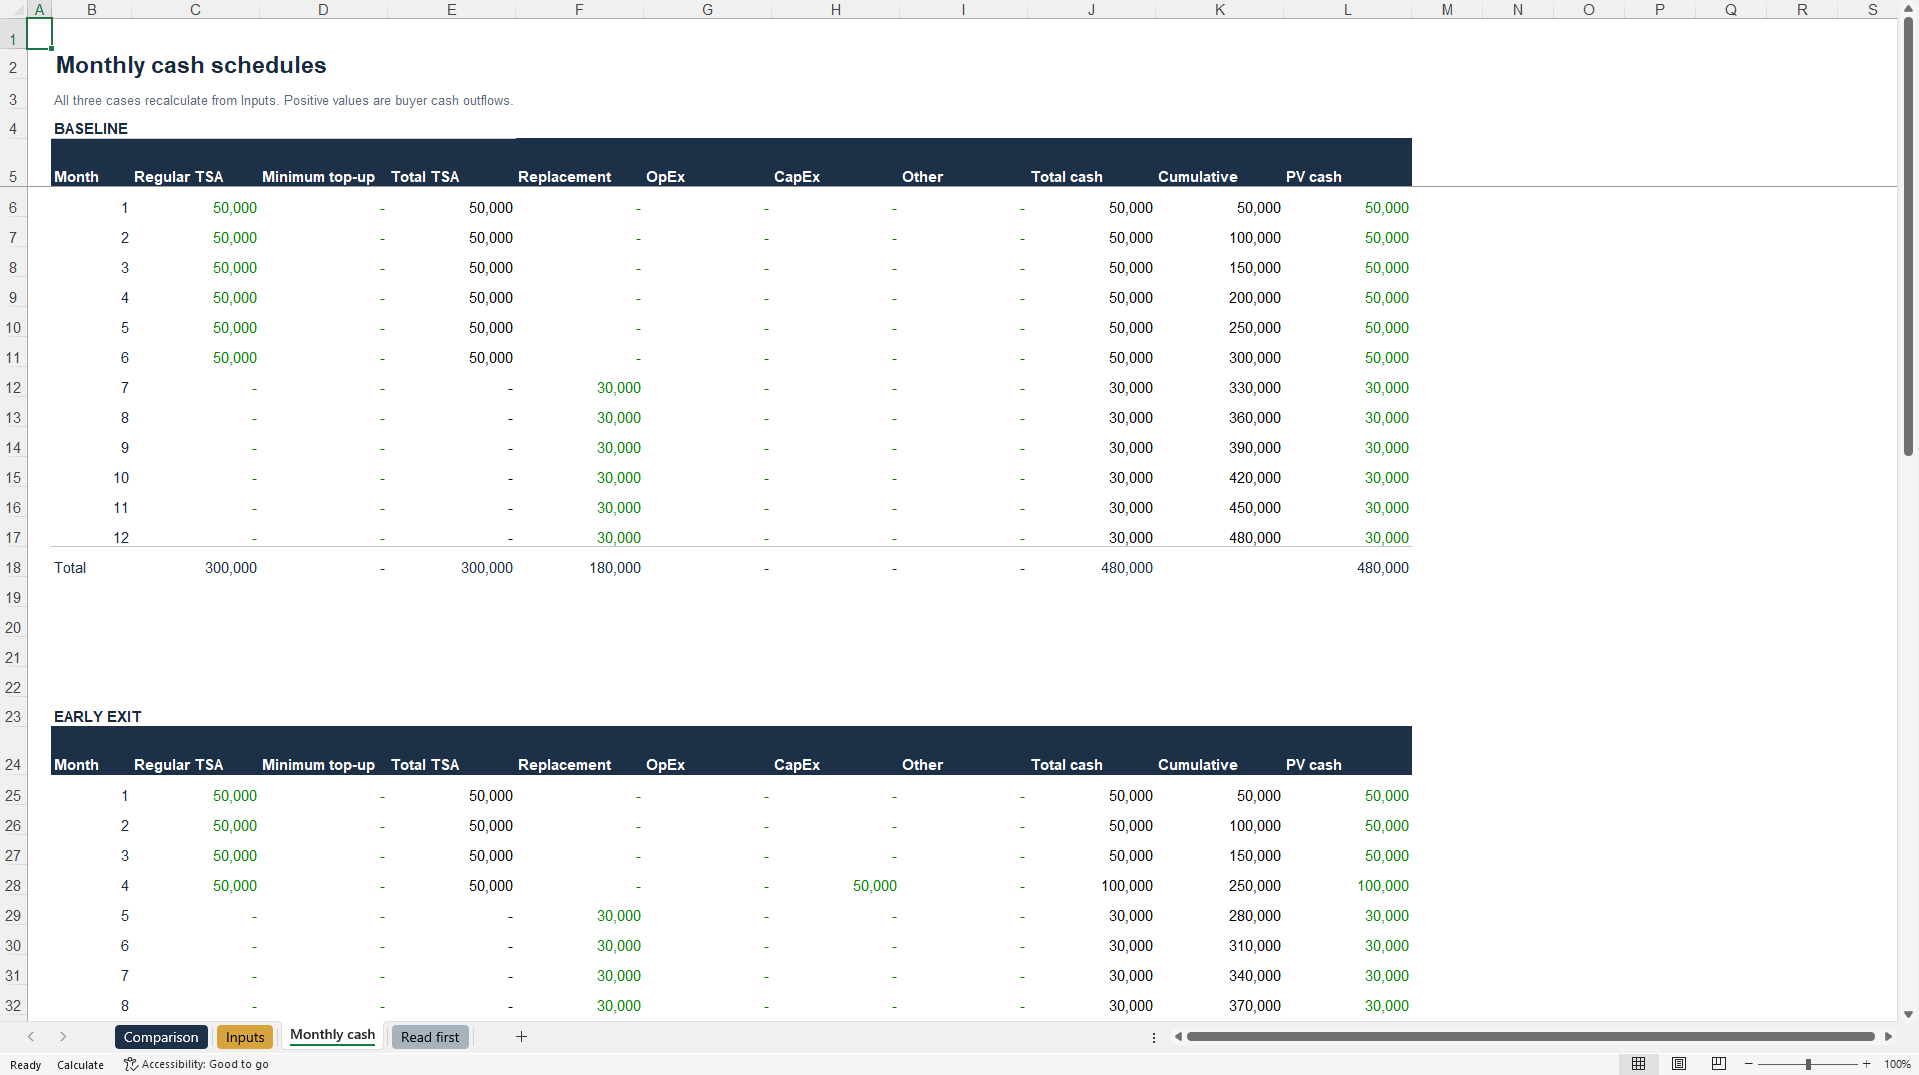Go to previous sheet tab arrow

[x=31, y=1037]
